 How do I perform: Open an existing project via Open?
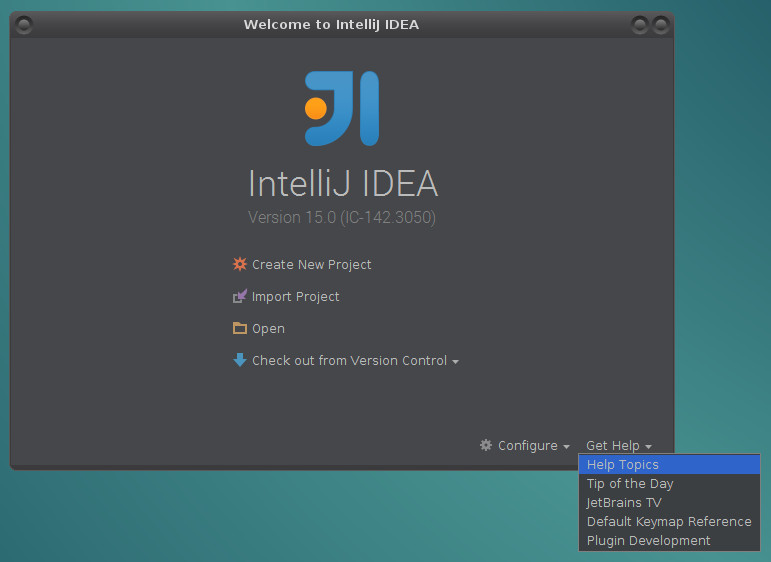coord(268,328)
